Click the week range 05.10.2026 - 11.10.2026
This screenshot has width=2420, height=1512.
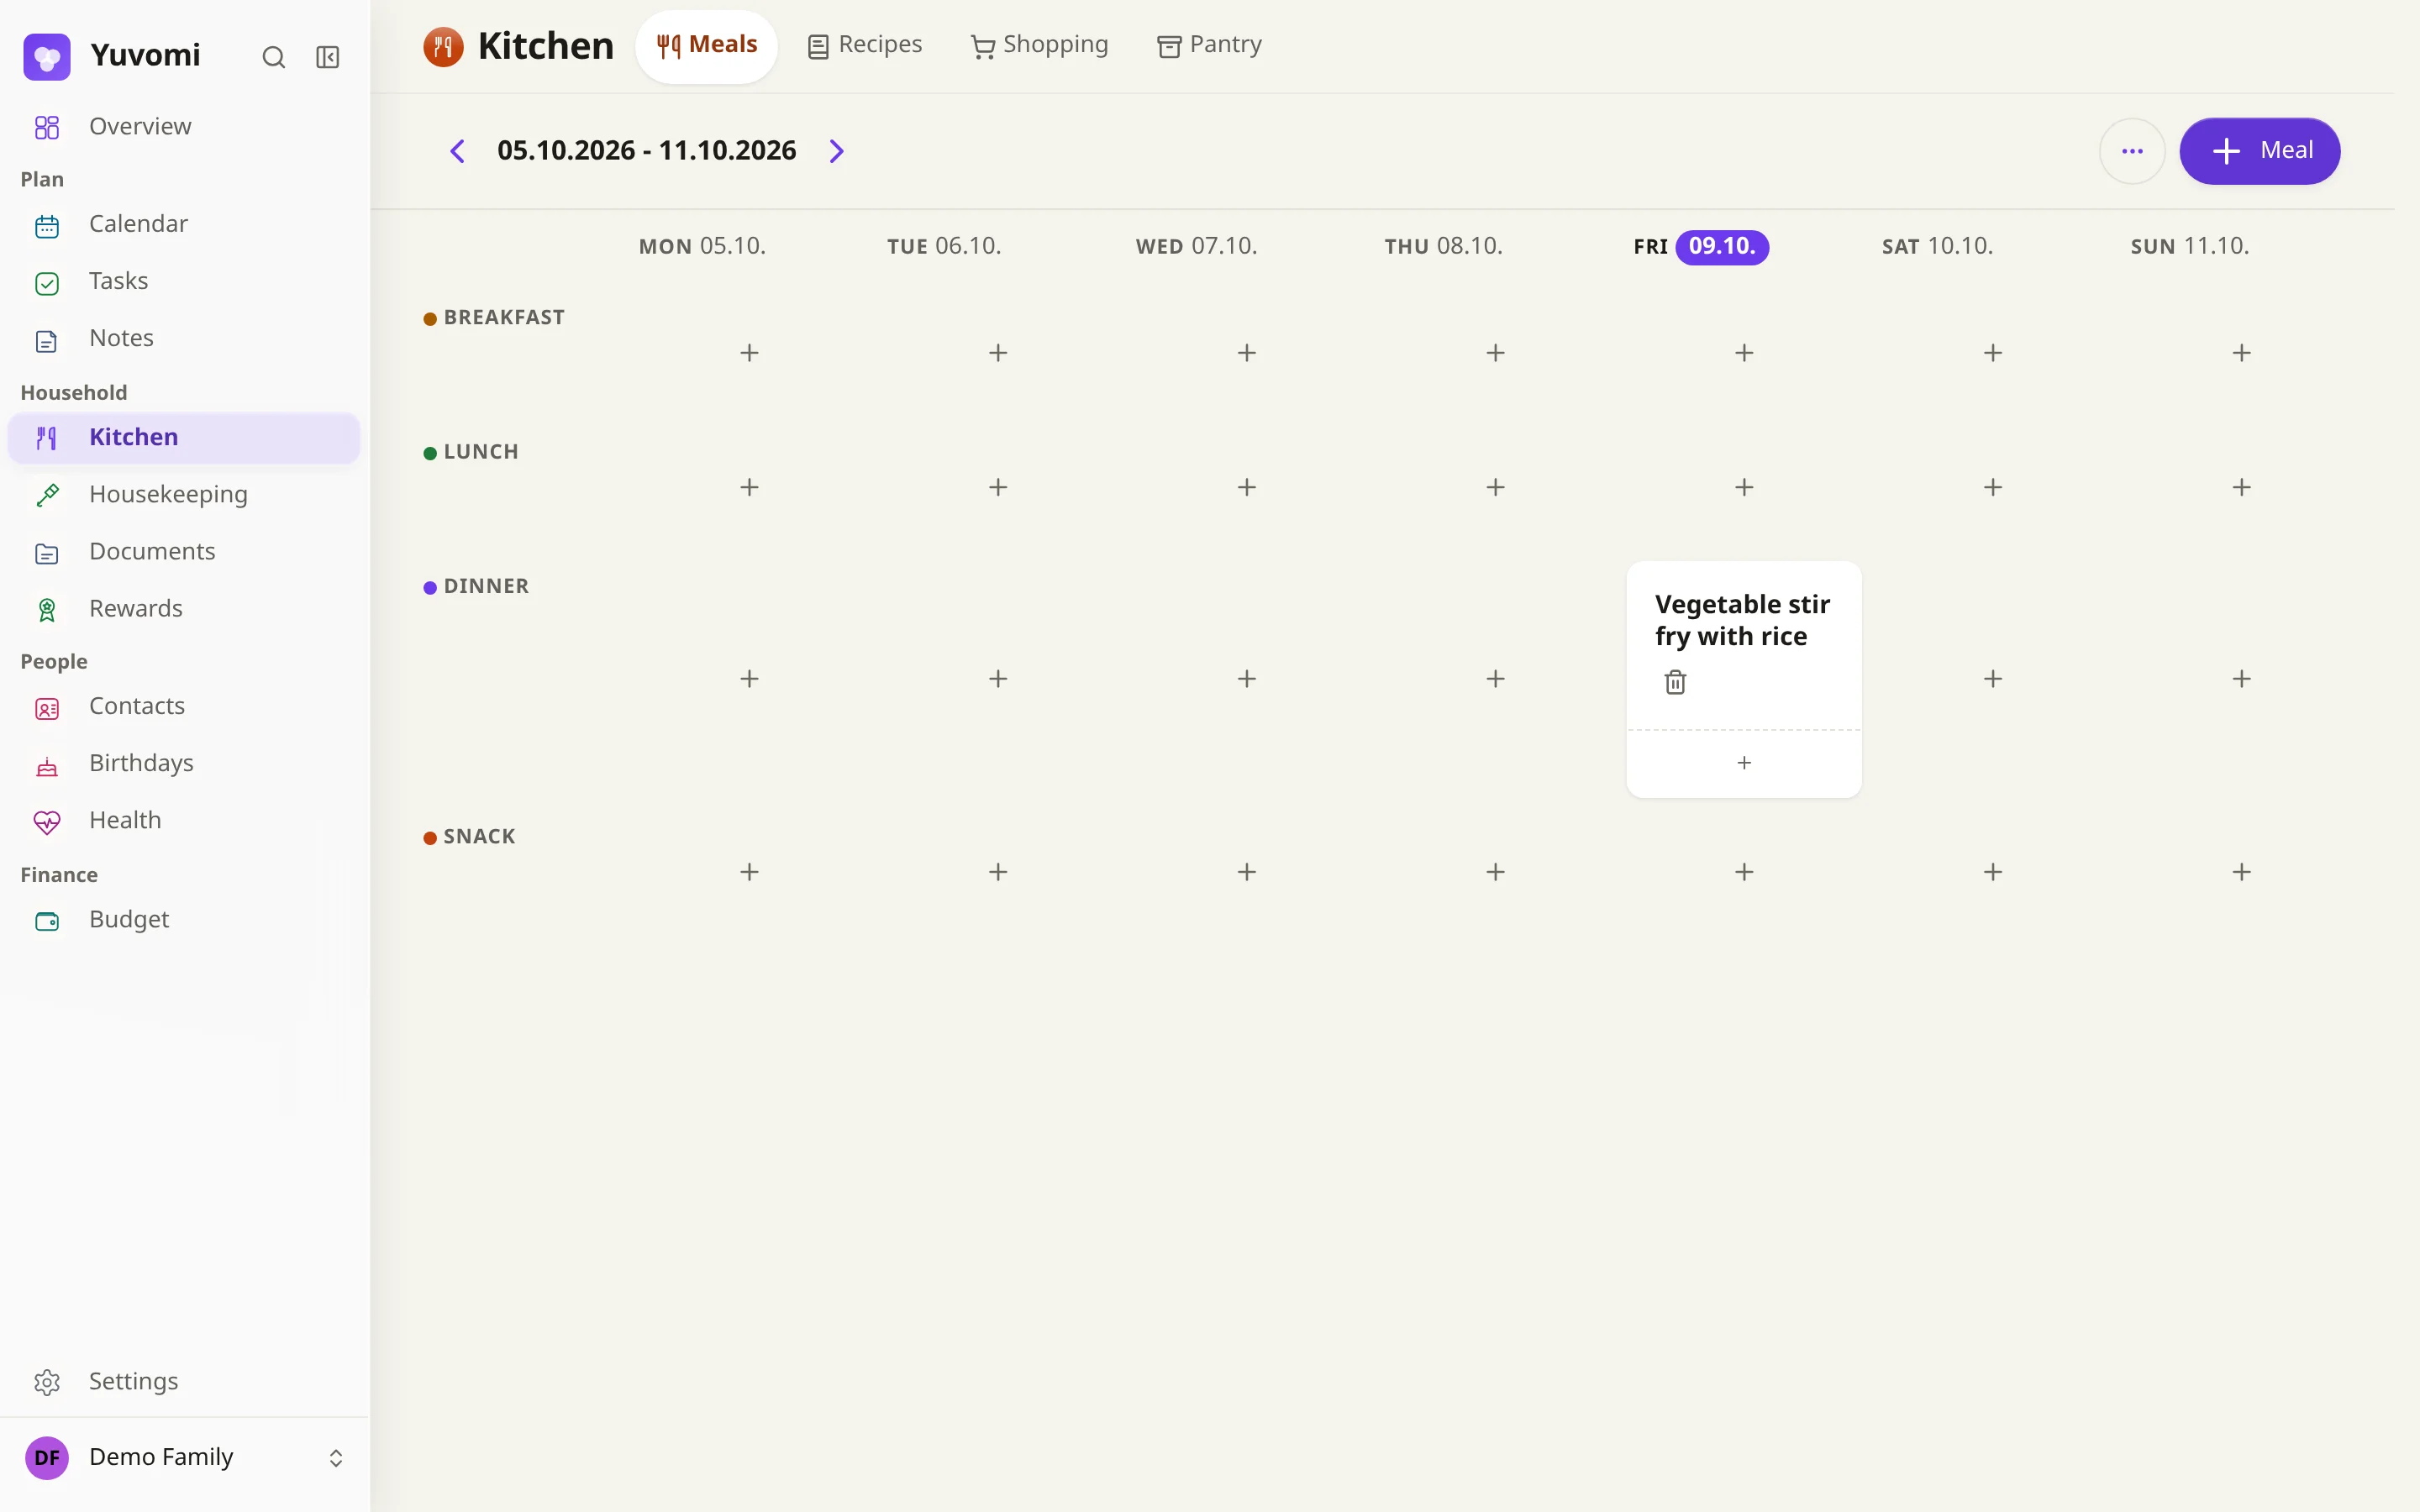[x=647, y=151]
